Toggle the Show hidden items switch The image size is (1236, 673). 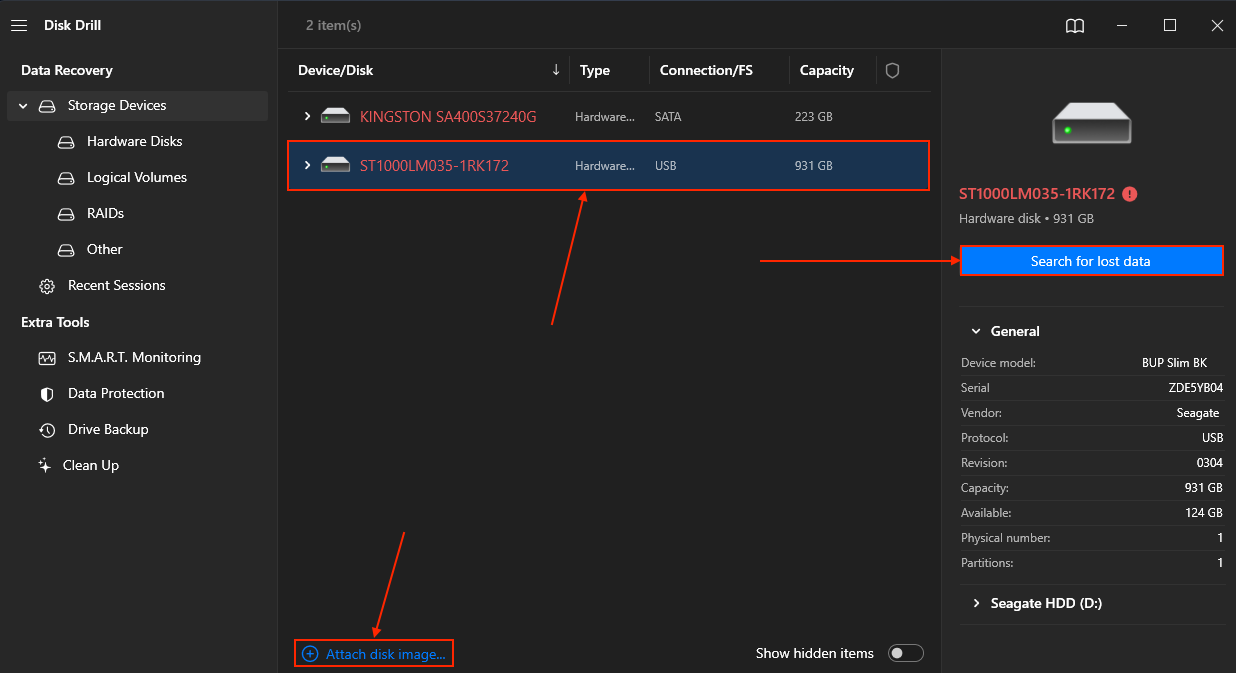(x=906, y=654)
